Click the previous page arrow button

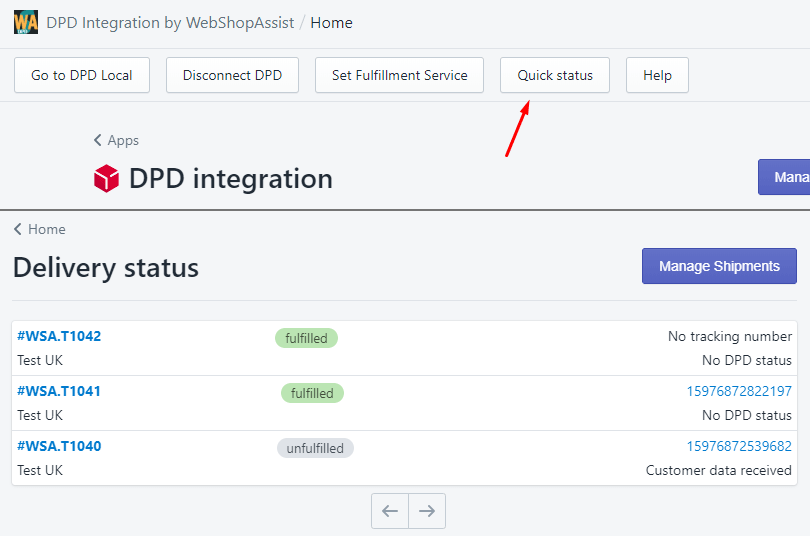(x=390, y=511)
